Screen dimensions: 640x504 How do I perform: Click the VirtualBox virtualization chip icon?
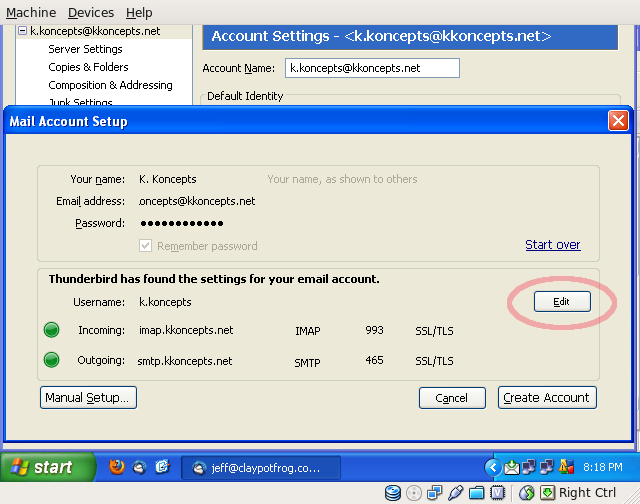click(x=498, y=493)
